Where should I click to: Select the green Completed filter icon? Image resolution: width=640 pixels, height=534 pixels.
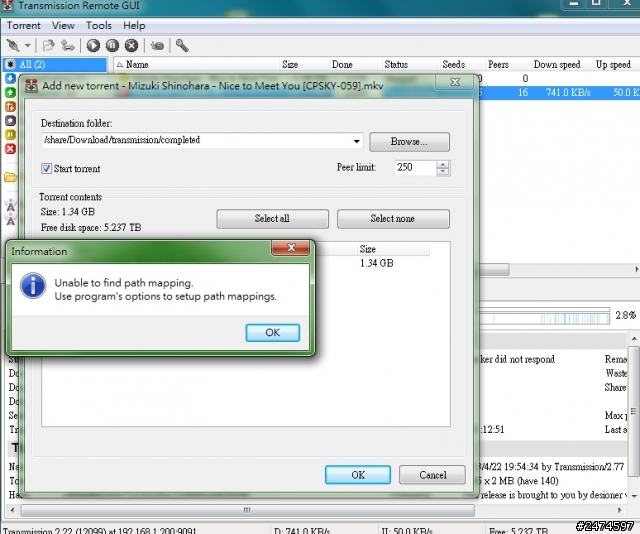click(x=10, y=92)
